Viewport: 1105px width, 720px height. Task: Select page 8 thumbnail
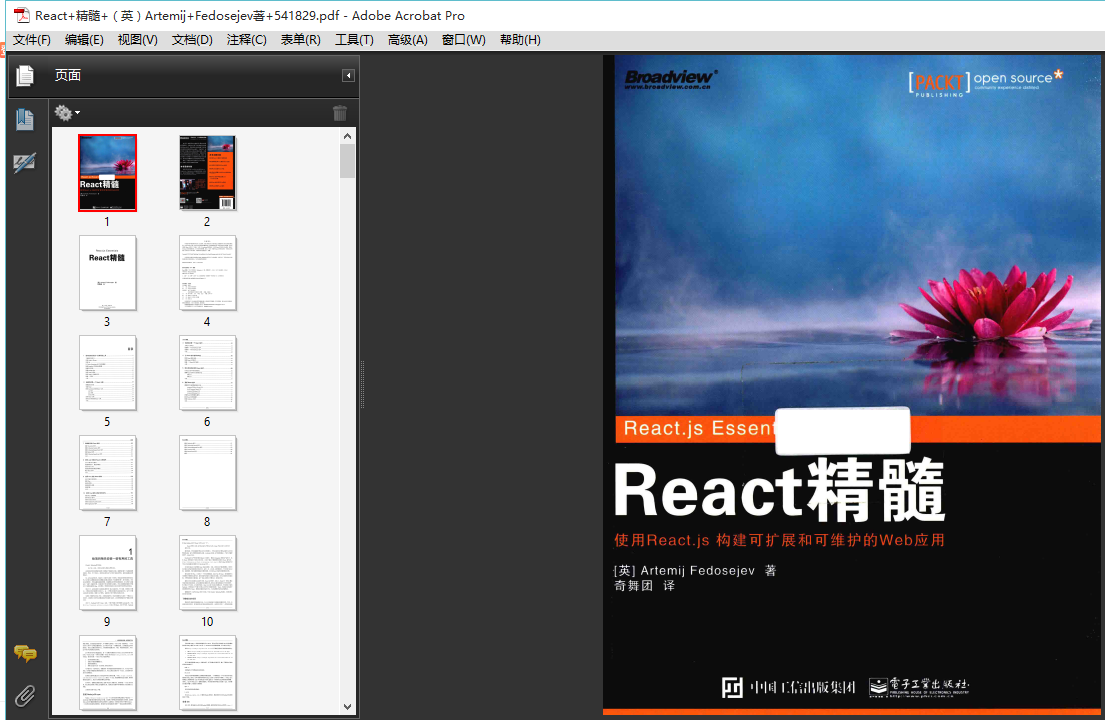[207, 473]
